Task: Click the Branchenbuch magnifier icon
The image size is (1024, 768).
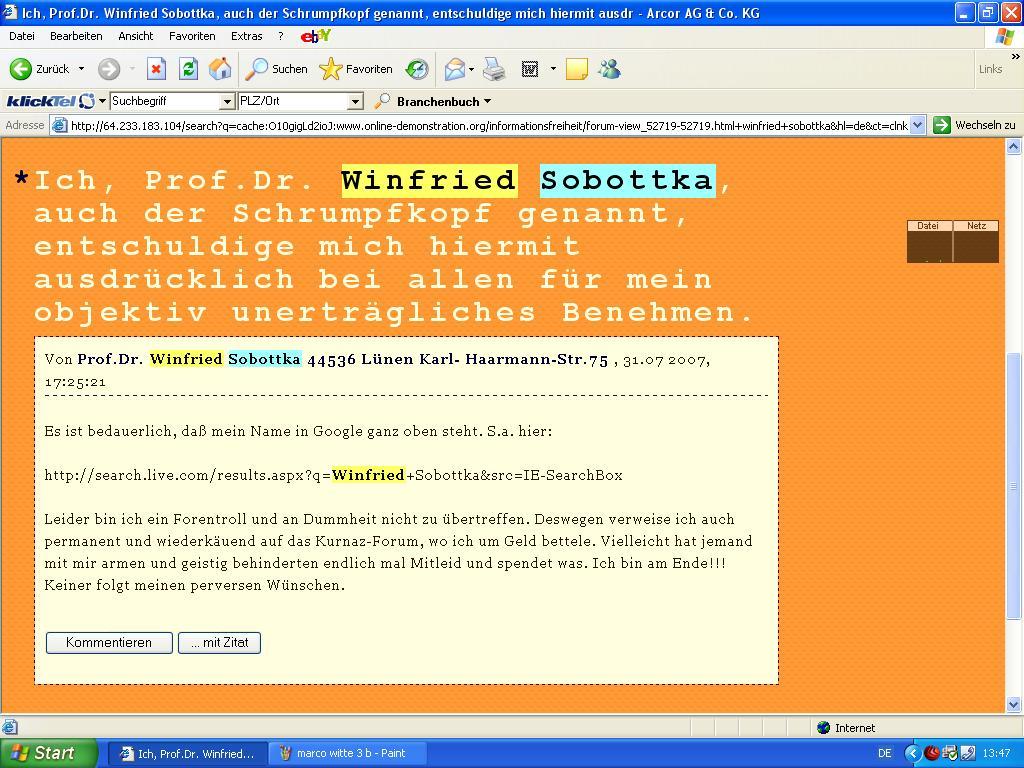Action: [x=382, y=101]
